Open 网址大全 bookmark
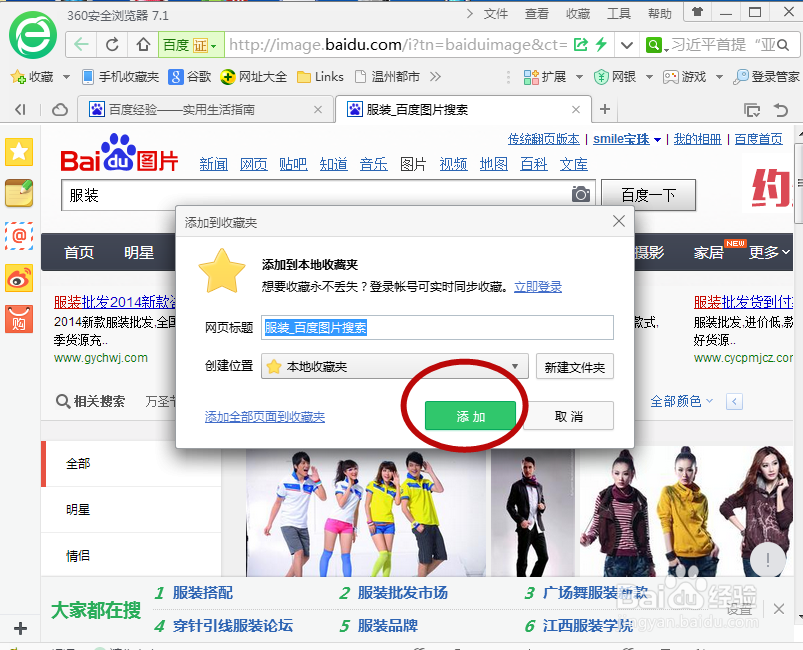Viewport: 803px width, 650px height. (x=253, y=77)
